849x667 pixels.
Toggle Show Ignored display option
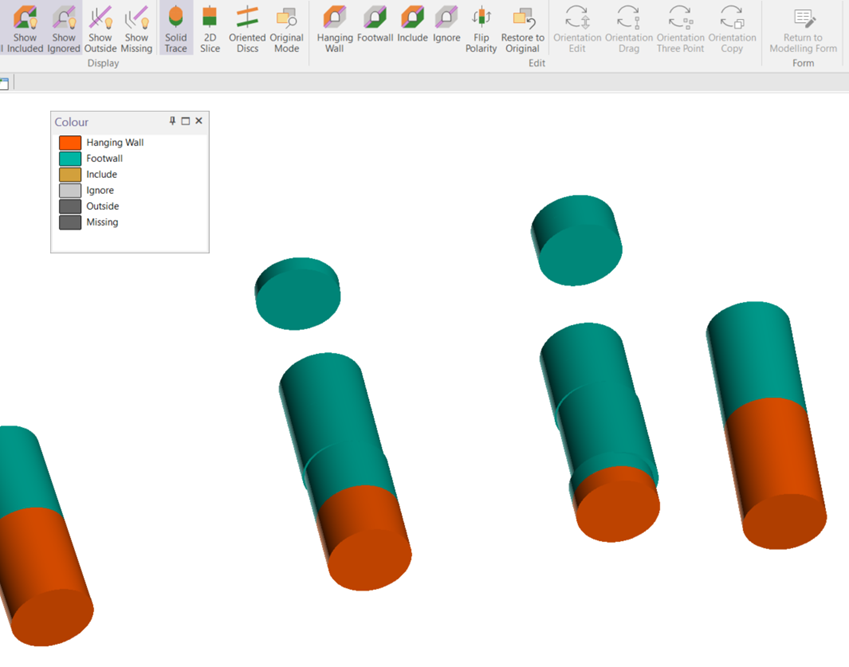point(63,28)
